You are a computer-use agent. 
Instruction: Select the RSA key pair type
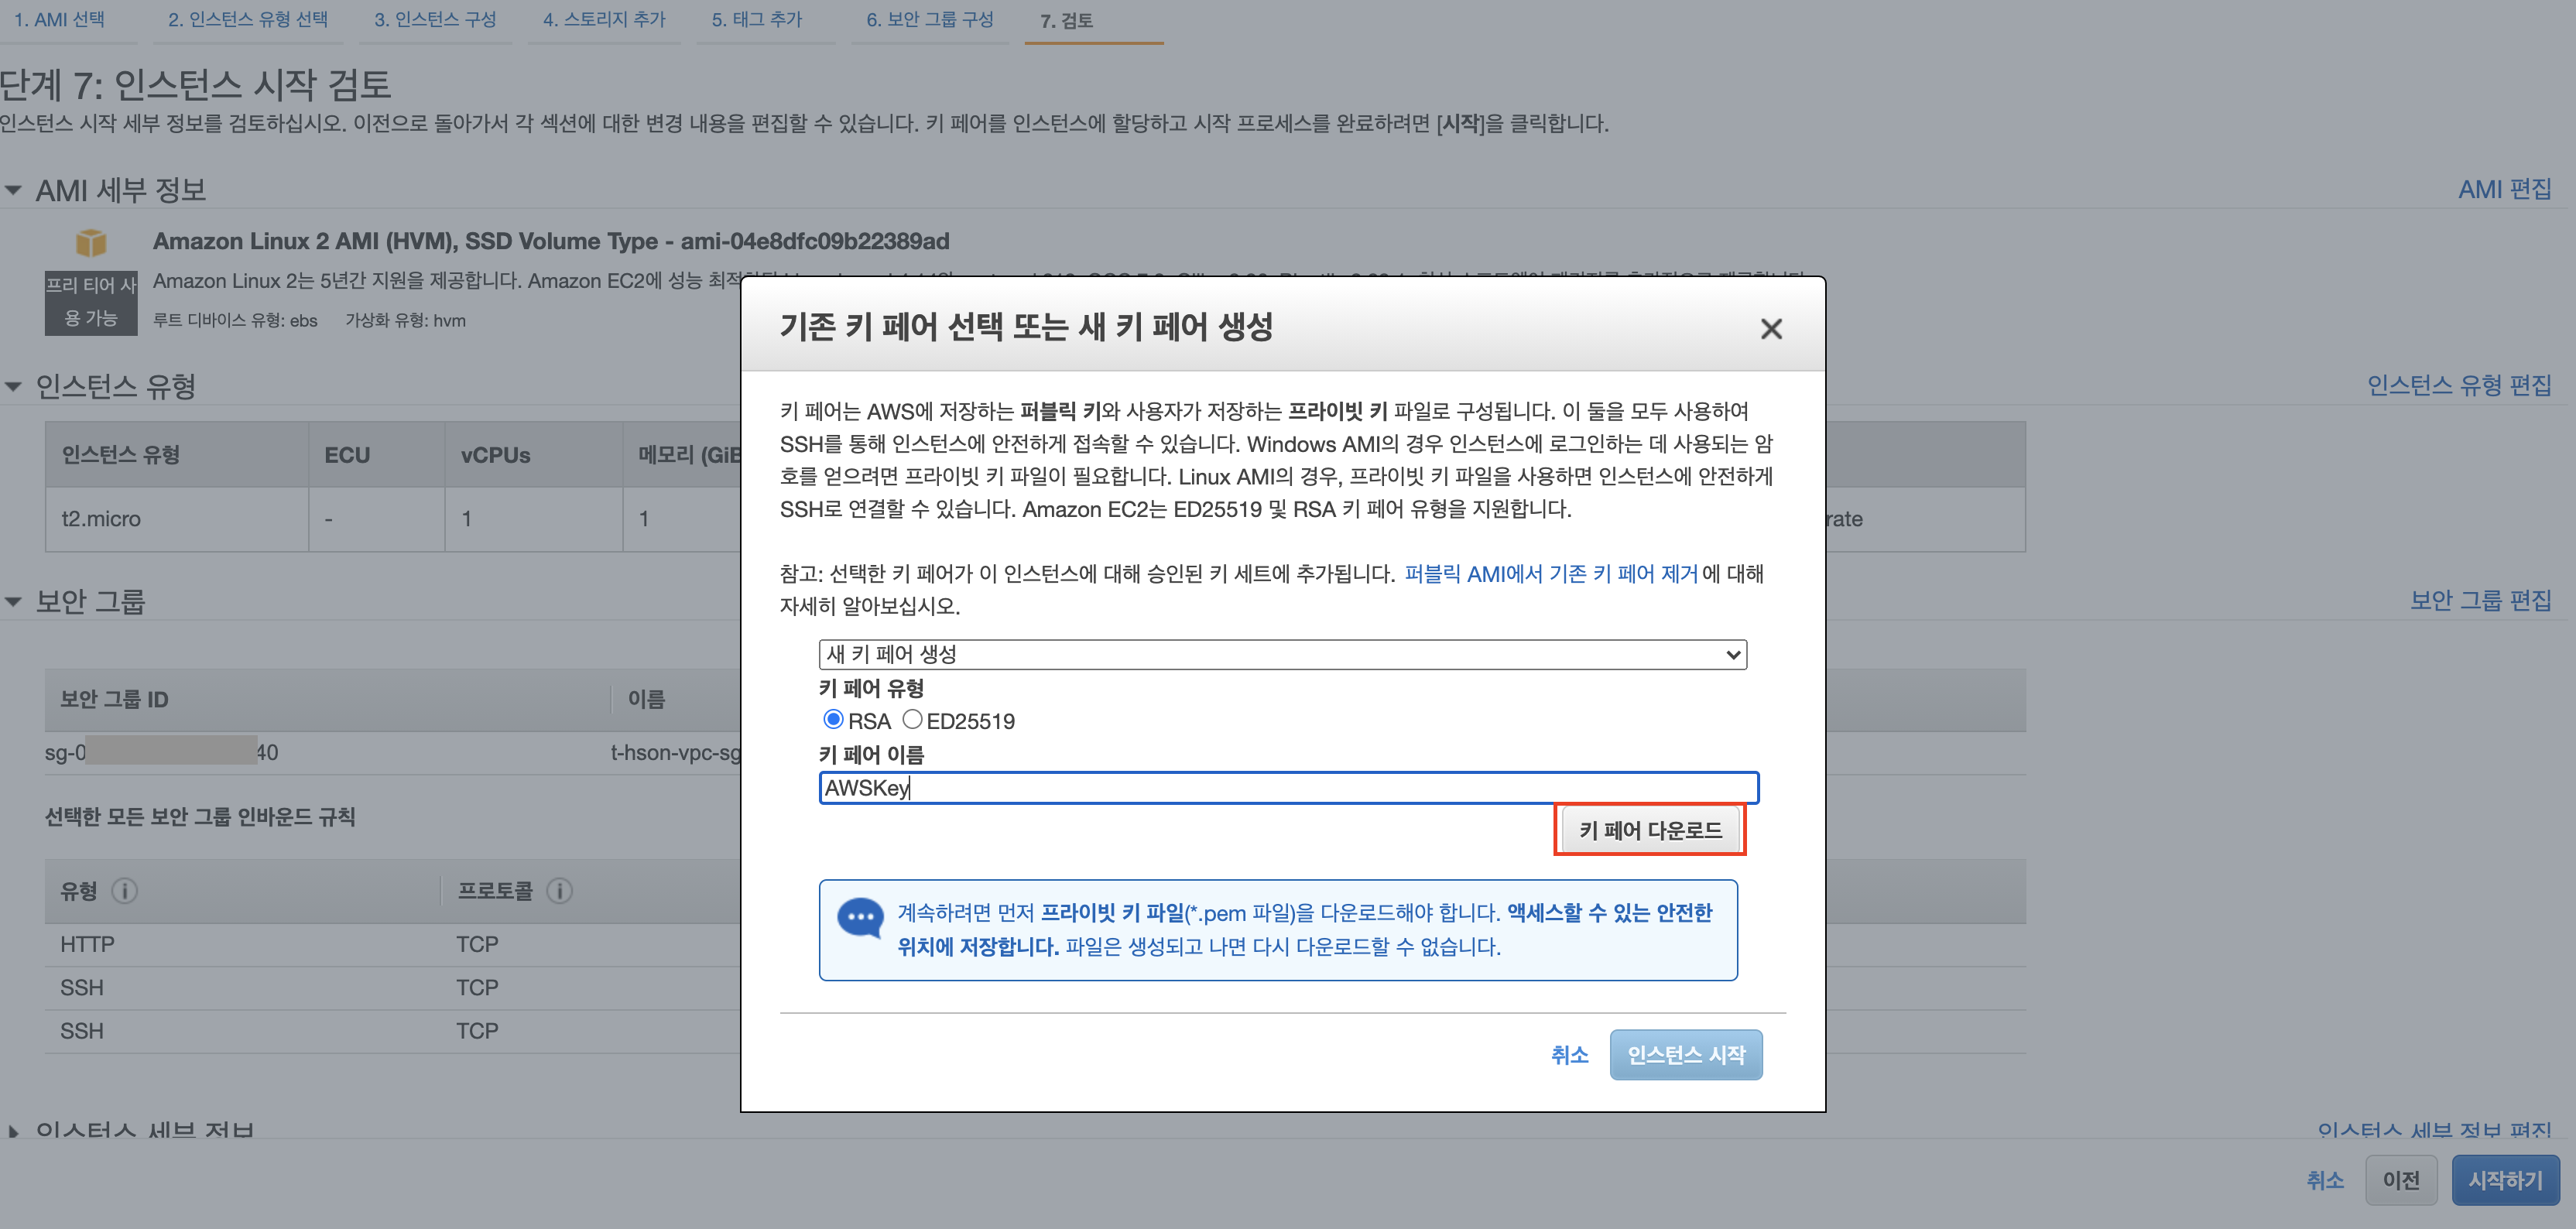click(833, 719)
